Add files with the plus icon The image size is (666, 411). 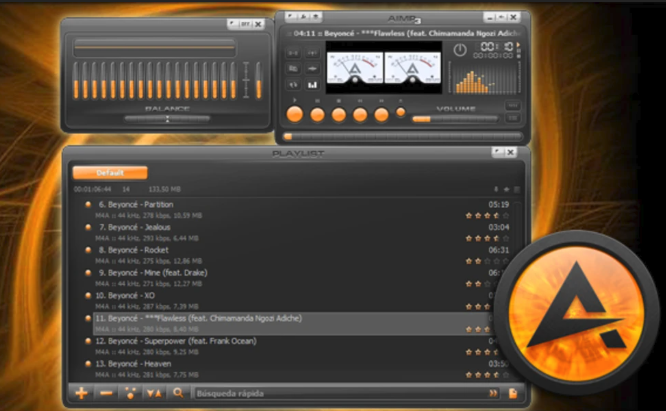pyautogui.click(x=82, y=393)
